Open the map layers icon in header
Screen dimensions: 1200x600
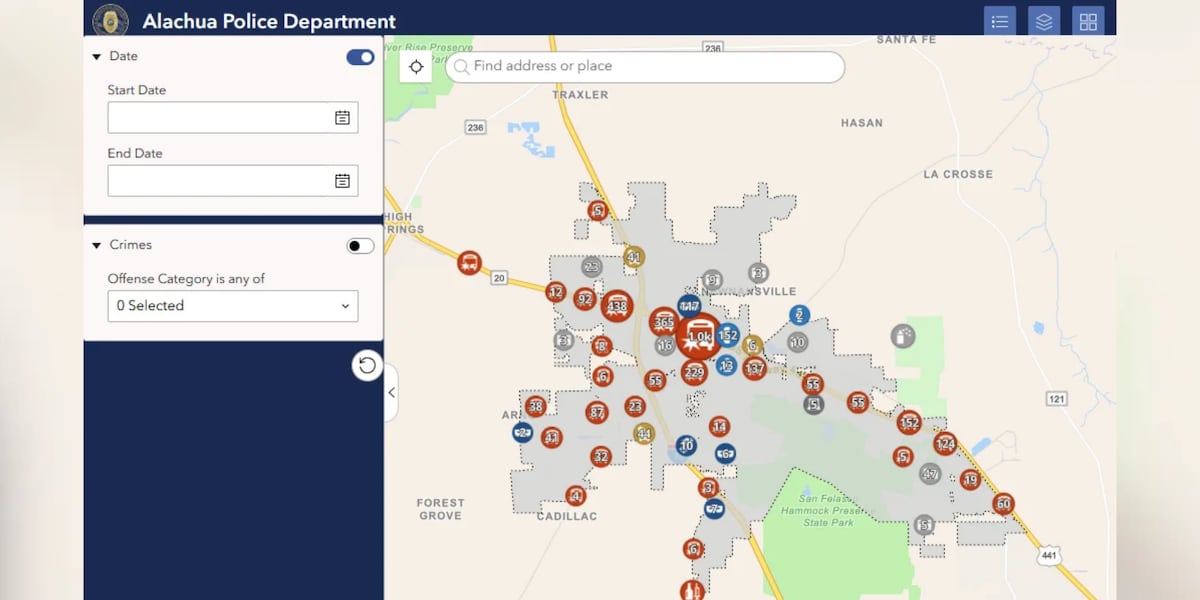coord(1044,21)
